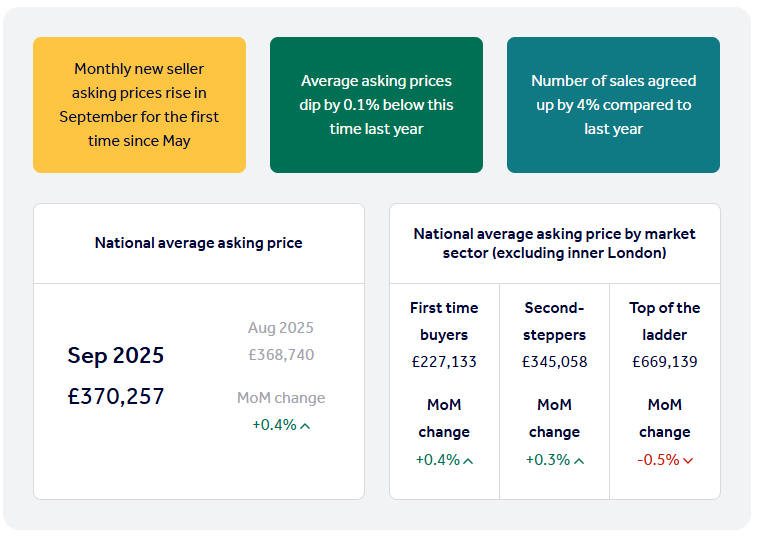Click the Aug 2025 comparison label
Image resolution: width=760 pixels, height=537 pixels.
click(x=281, y=328)
